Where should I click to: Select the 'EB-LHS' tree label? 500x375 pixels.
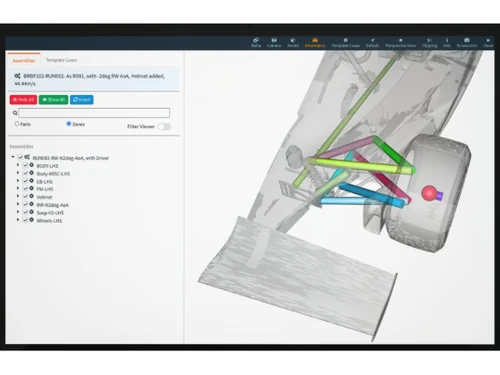(x=44, y=182)
